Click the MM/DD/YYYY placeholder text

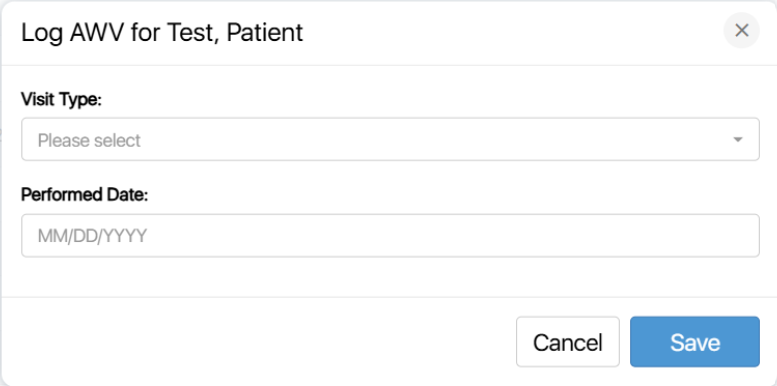click(92, 236)
